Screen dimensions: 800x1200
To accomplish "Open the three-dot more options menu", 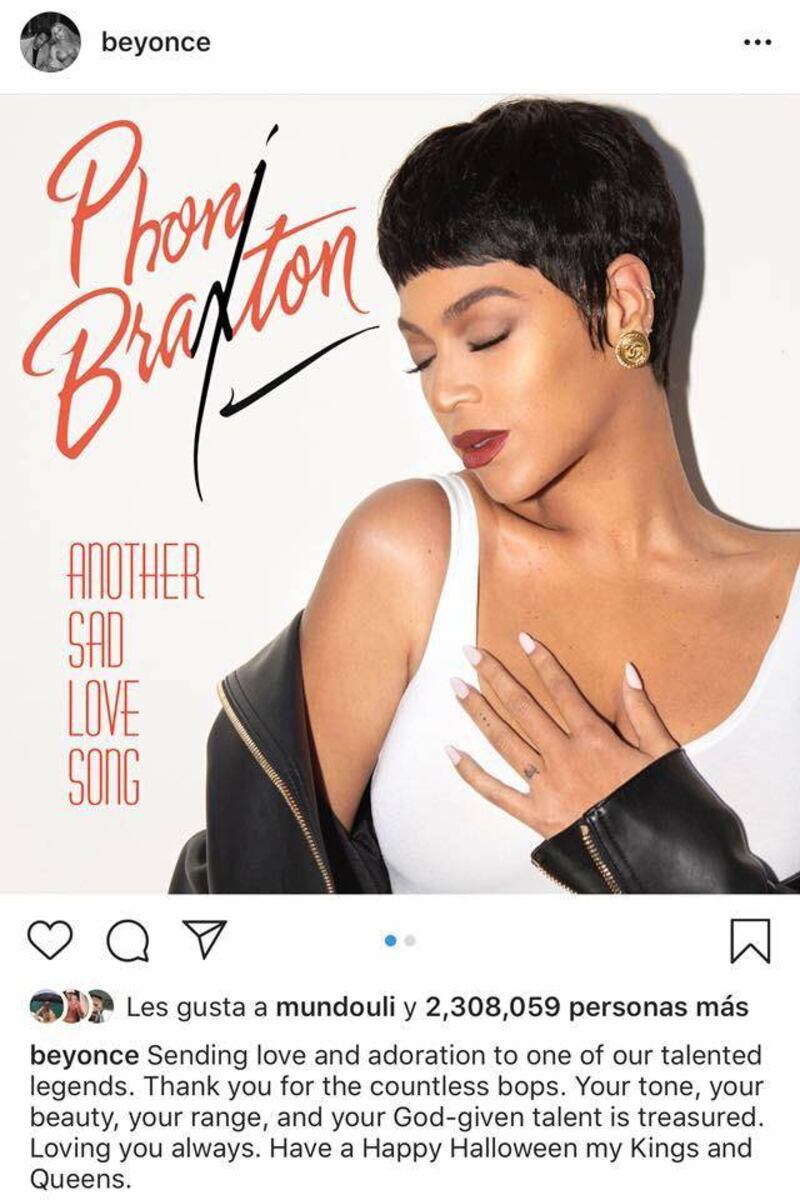I will (x=759, y=43).
